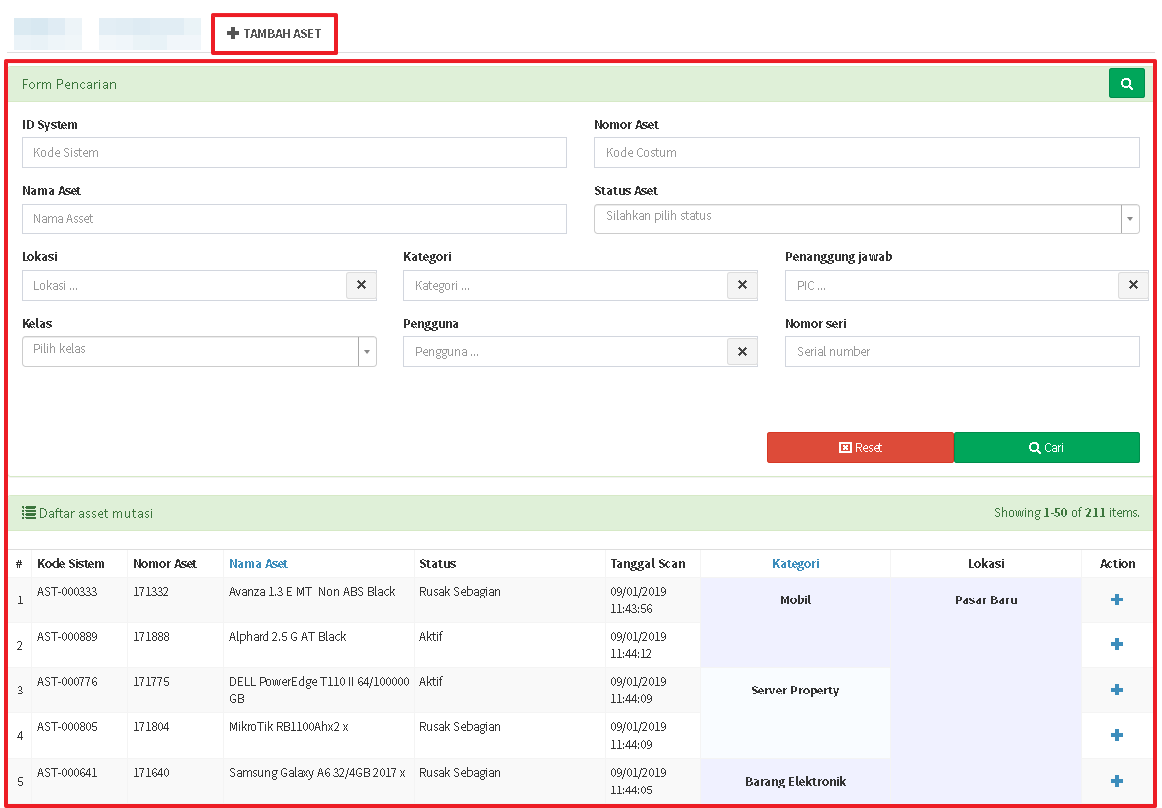Clear the Lokasi field with its X icon
This screenshot has height=808, width=1162.
pyautogui.click(x=361, y=285)
